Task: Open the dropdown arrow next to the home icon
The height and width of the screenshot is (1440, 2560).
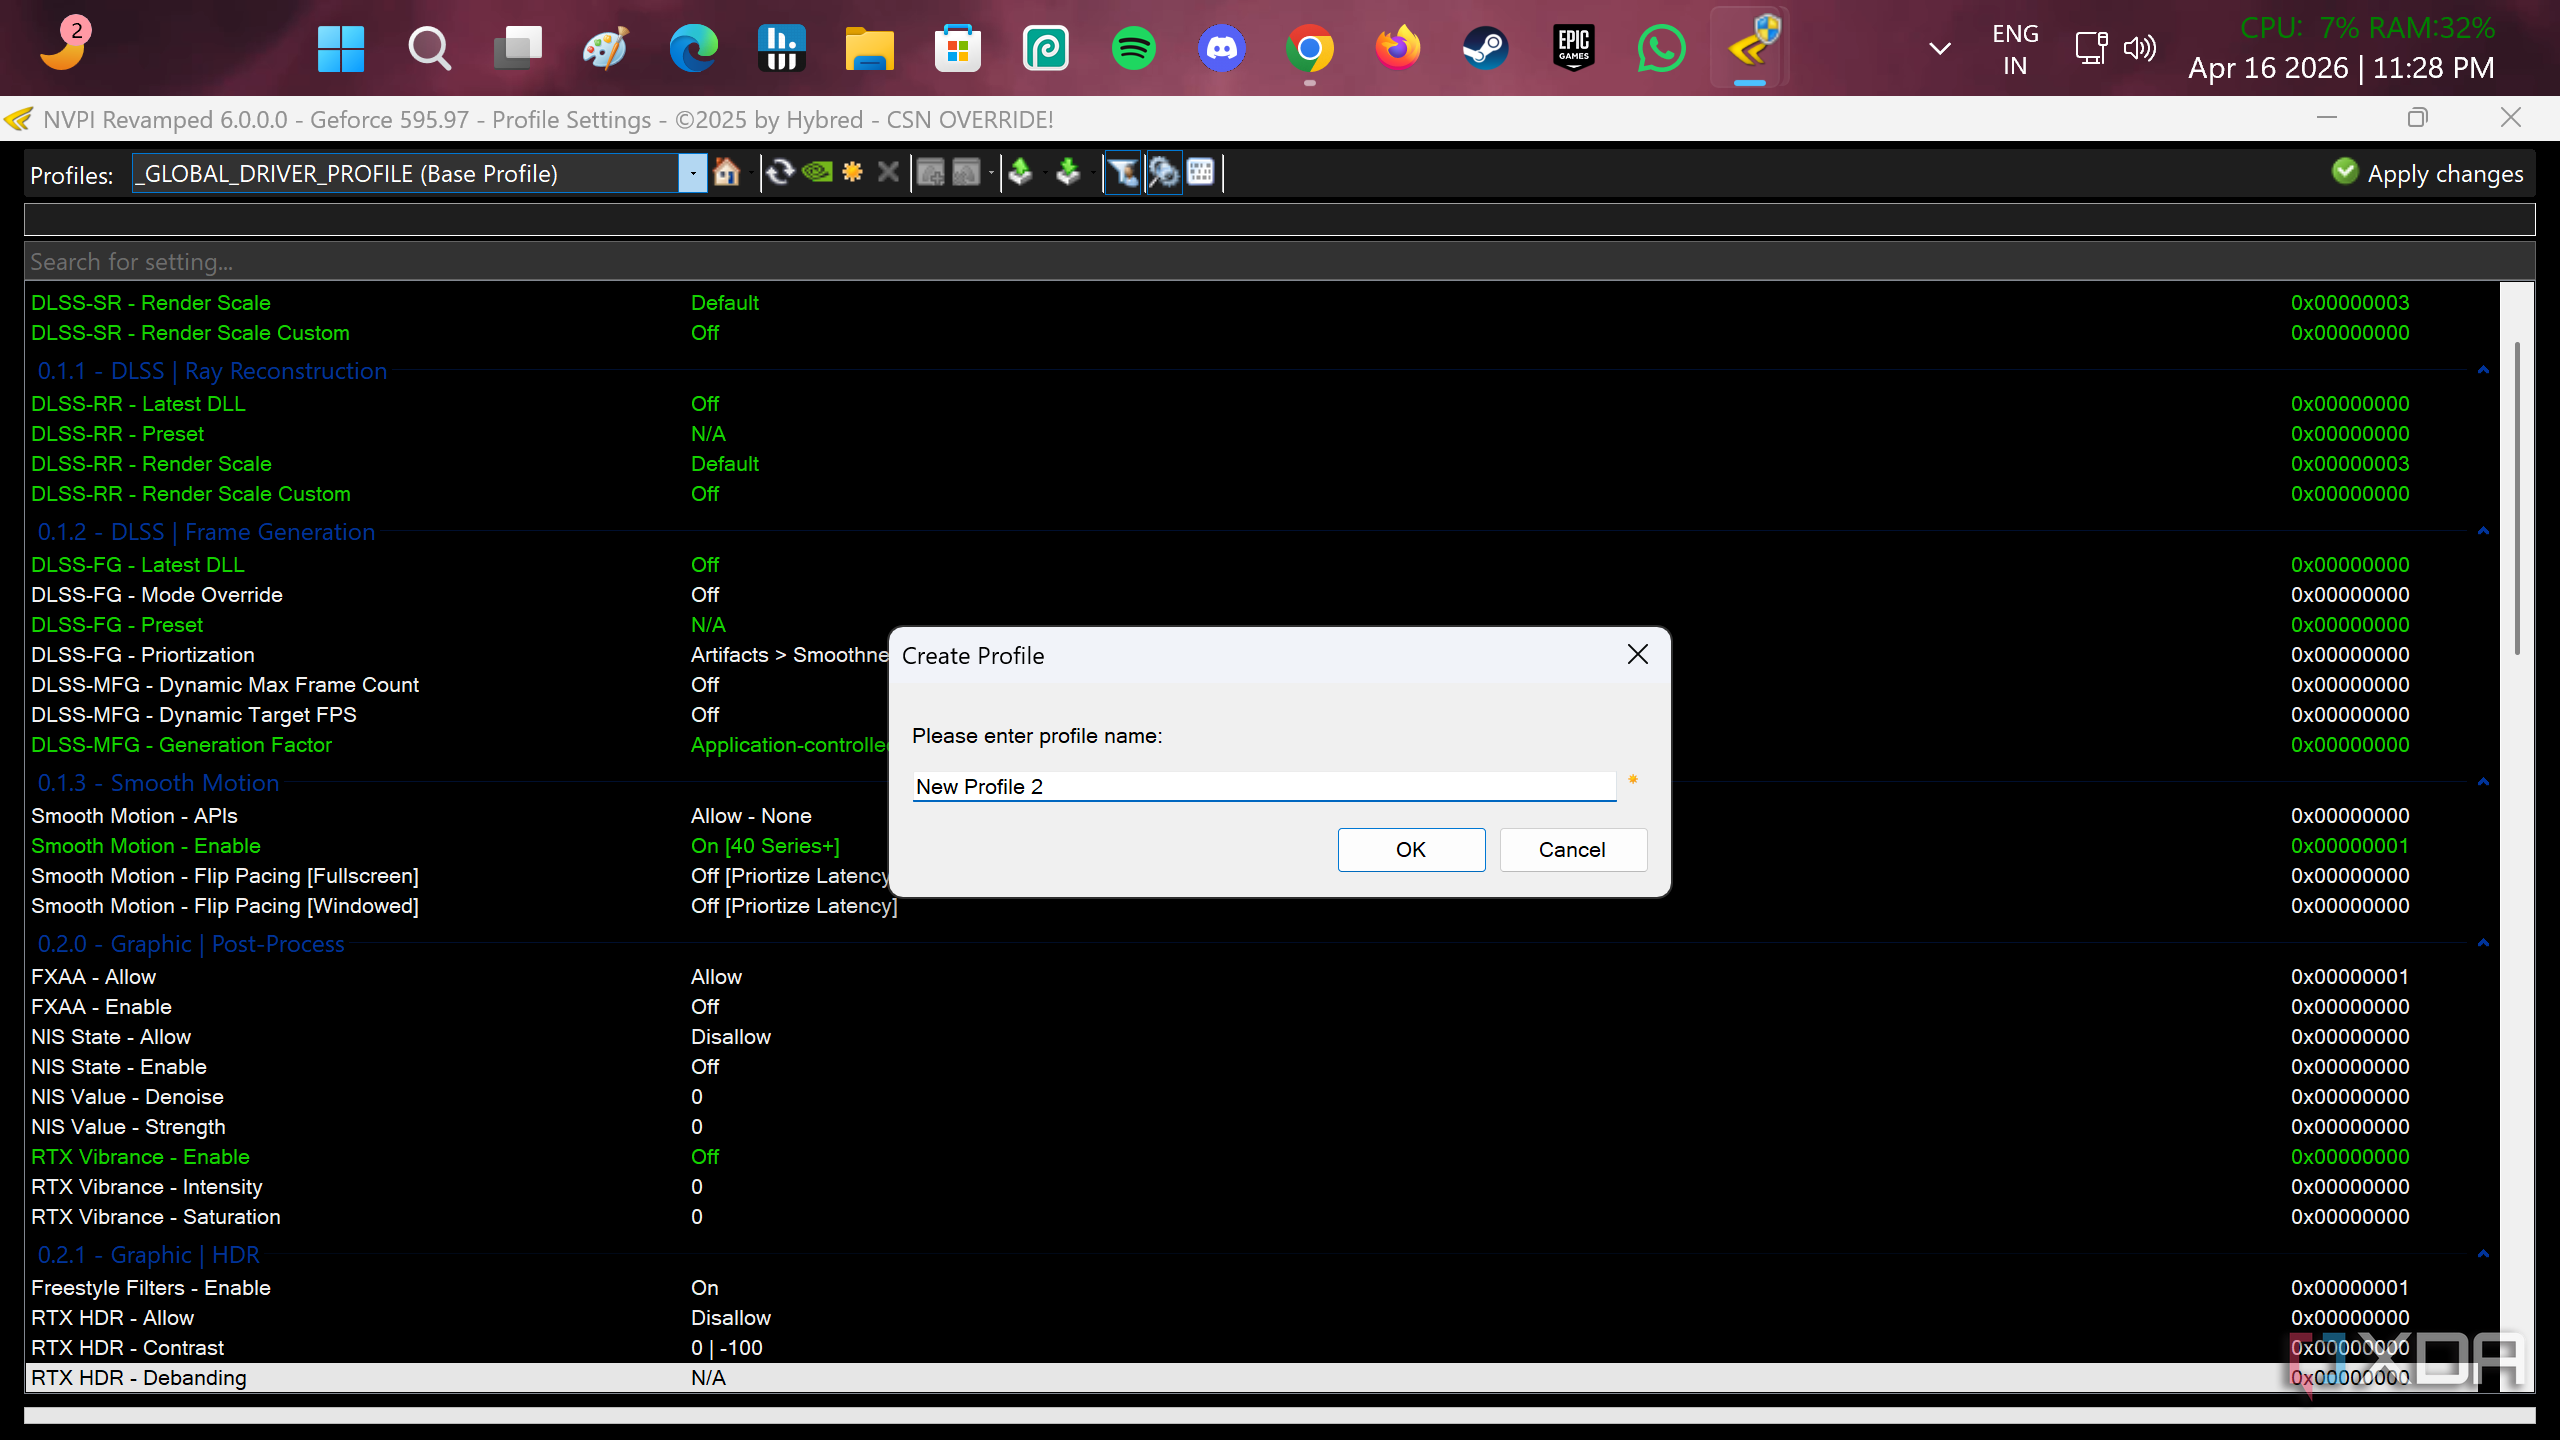Action: [x=751, y=173]
